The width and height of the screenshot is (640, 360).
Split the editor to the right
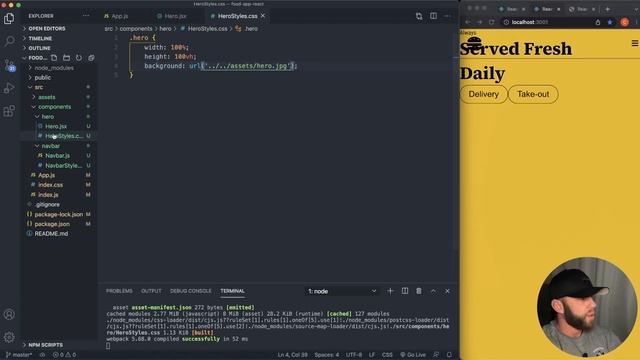pyautogui.click(x=433, y=16)
